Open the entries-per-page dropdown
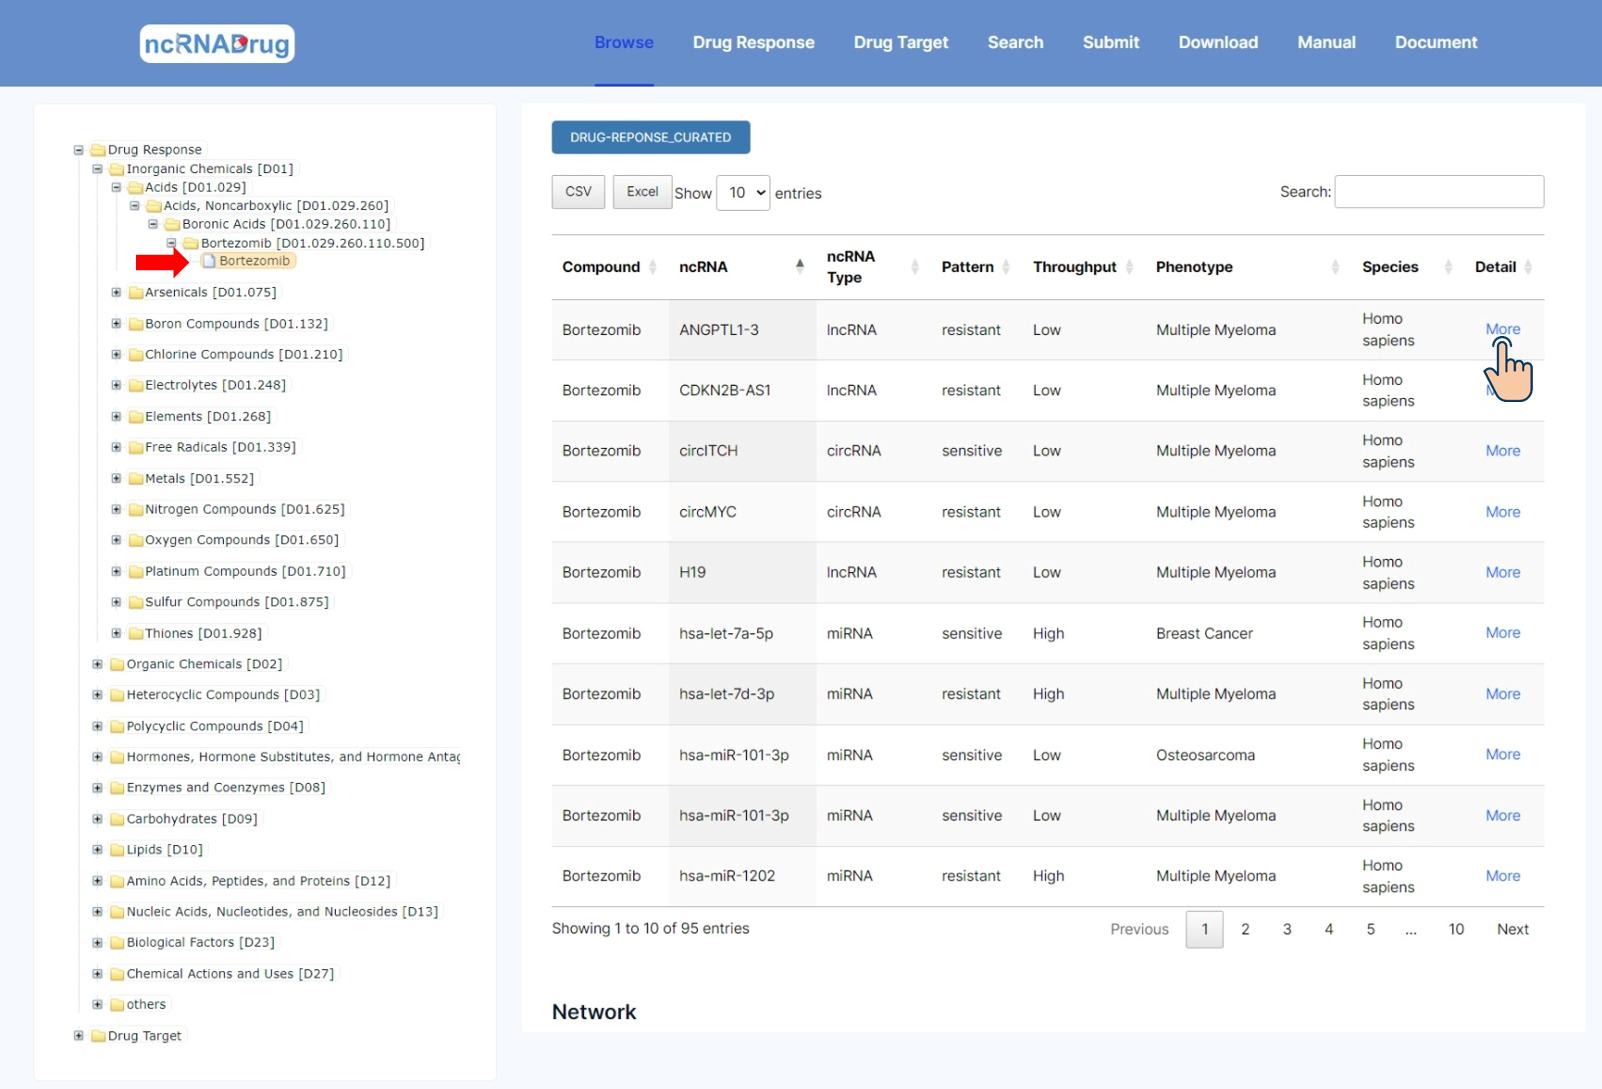The image size is (1602, 1089). click(x=743, y=193)
